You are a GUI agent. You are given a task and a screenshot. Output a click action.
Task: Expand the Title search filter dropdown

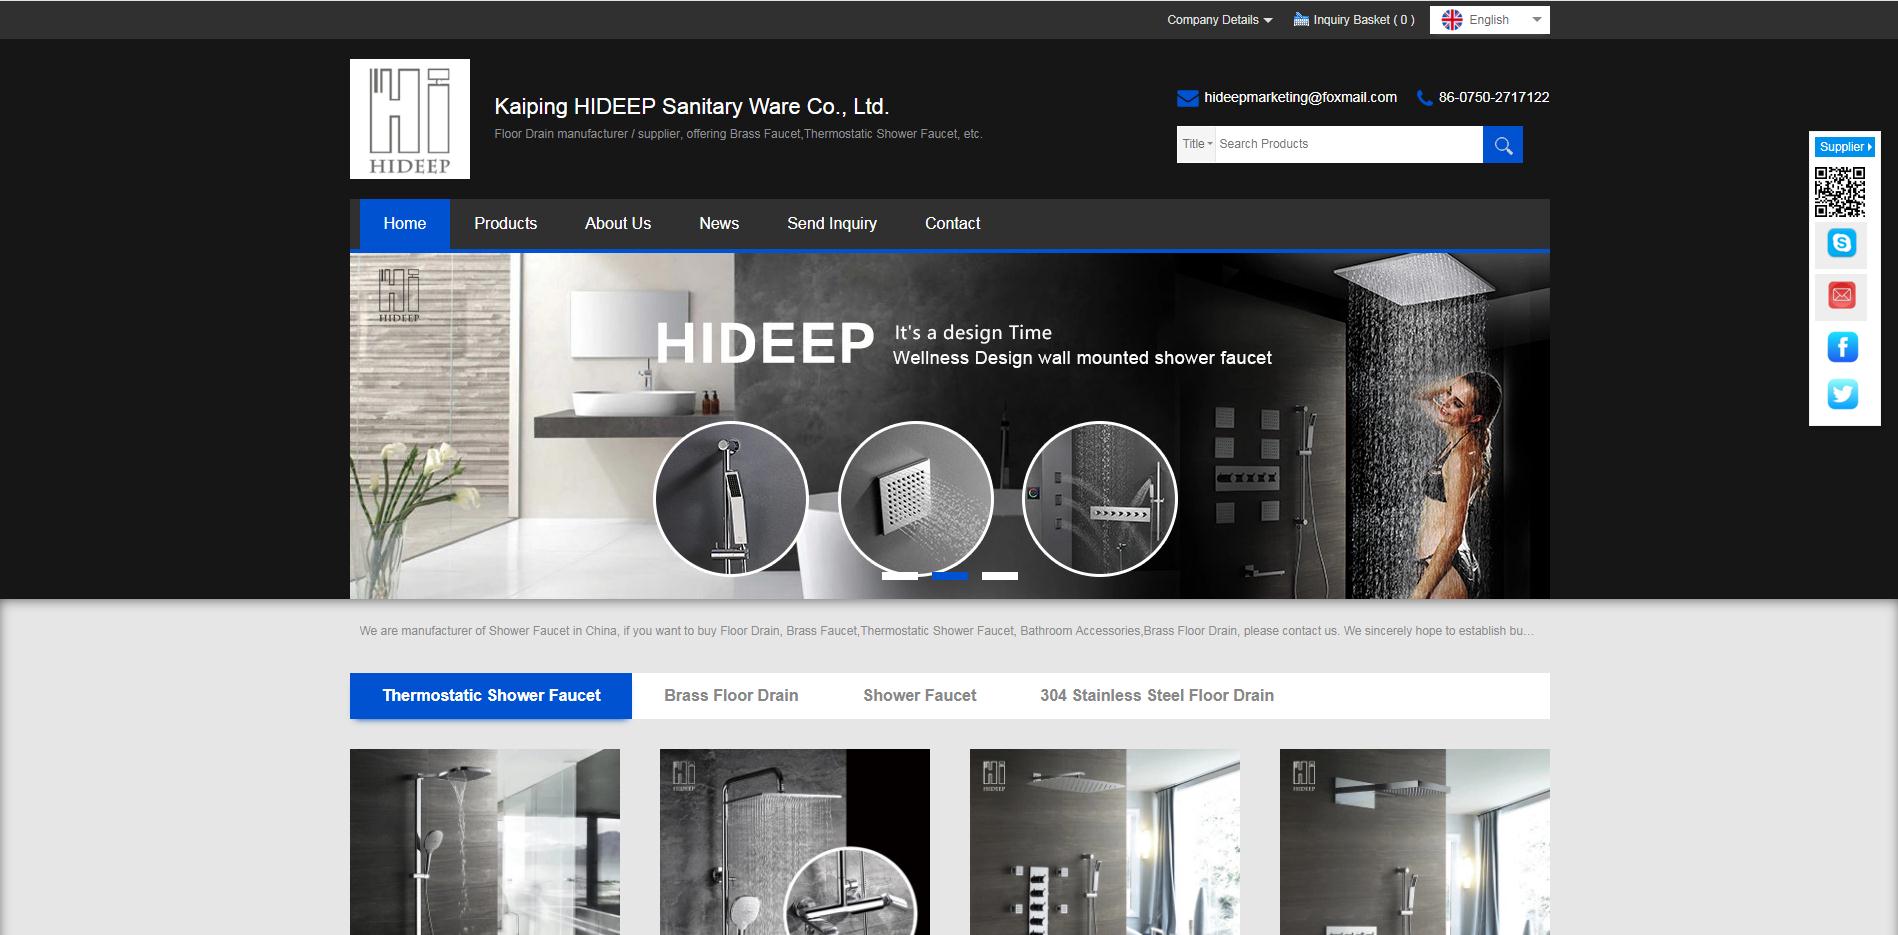(1196, 144)
